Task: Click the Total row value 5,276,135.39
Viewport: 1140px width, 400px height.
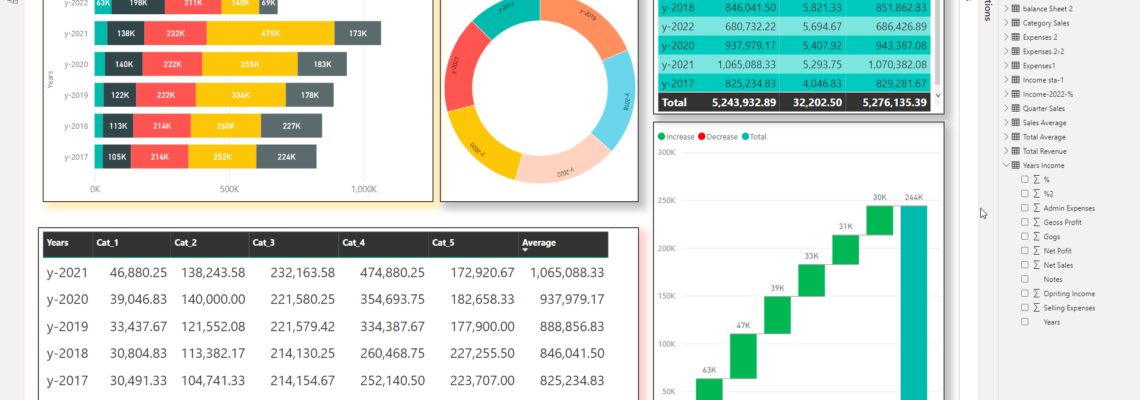Action: point(896,103)
